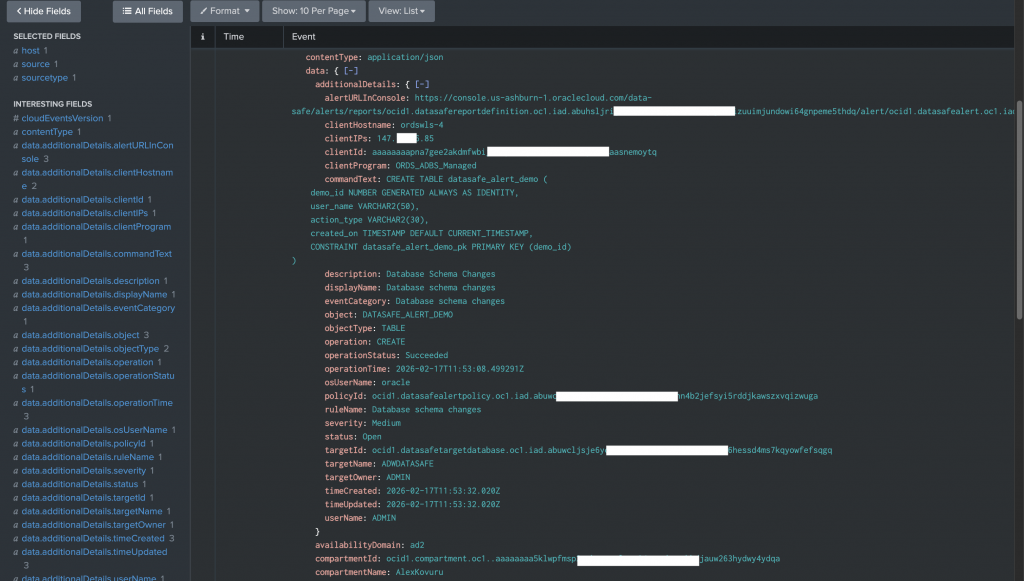The image size is (1024, 581).
Task: Click the Hide Fields button
Action: point(43,11)
